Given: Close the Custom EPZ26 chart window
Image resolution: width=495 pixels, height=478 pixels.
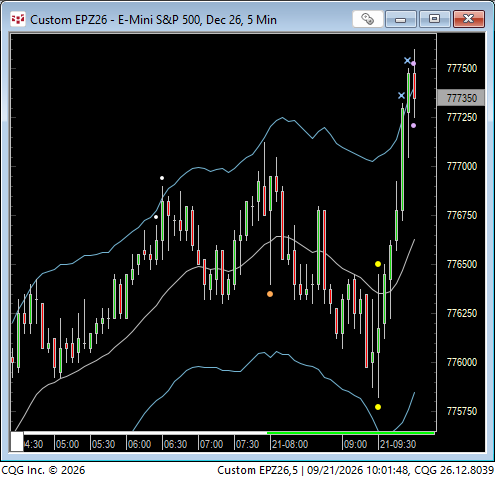Looking at the screenshot, I should point(468,19).
